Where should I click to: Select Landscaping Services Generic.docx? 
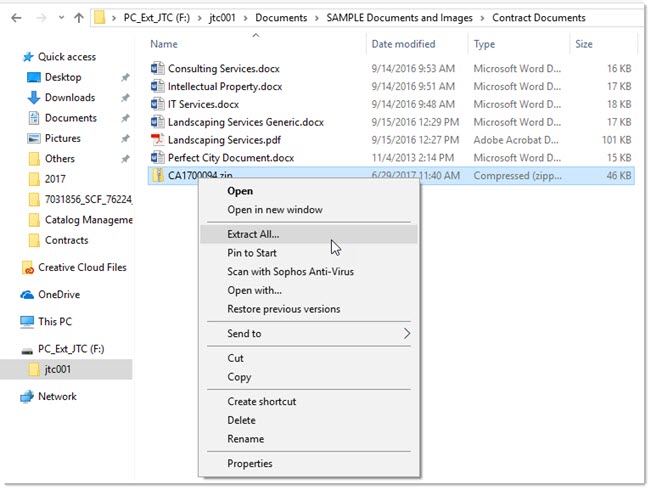point(246,122)
